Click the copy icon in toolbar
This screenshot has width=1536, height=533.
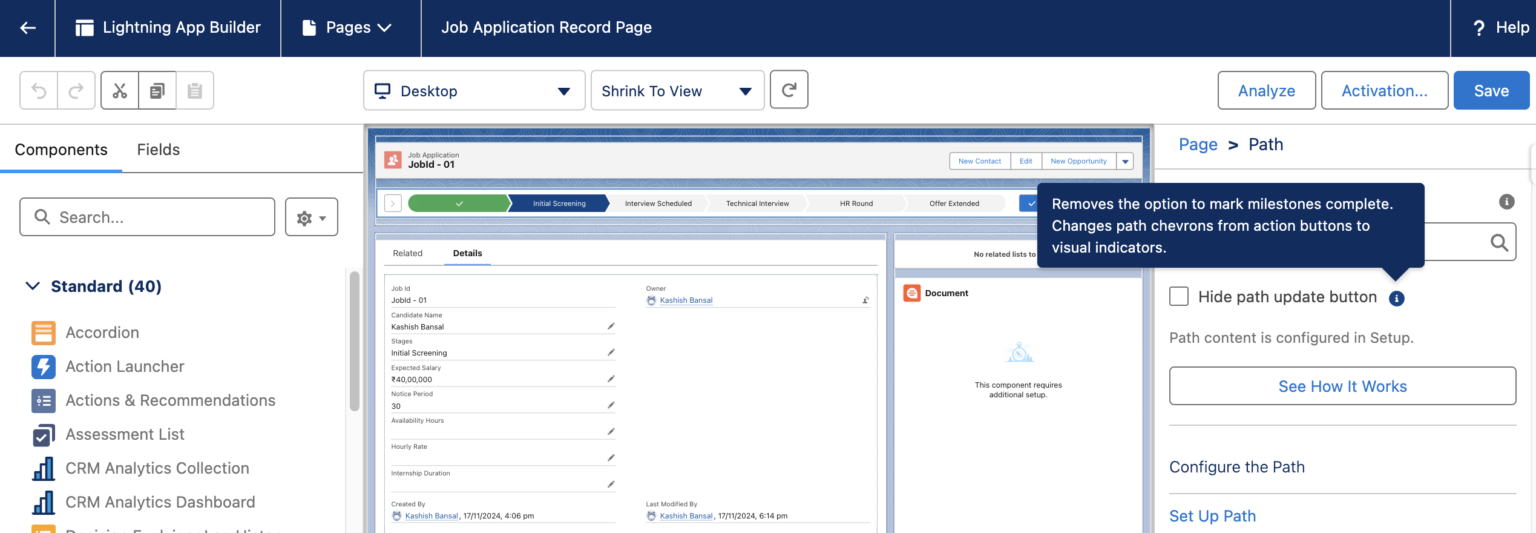coord(157,91)
